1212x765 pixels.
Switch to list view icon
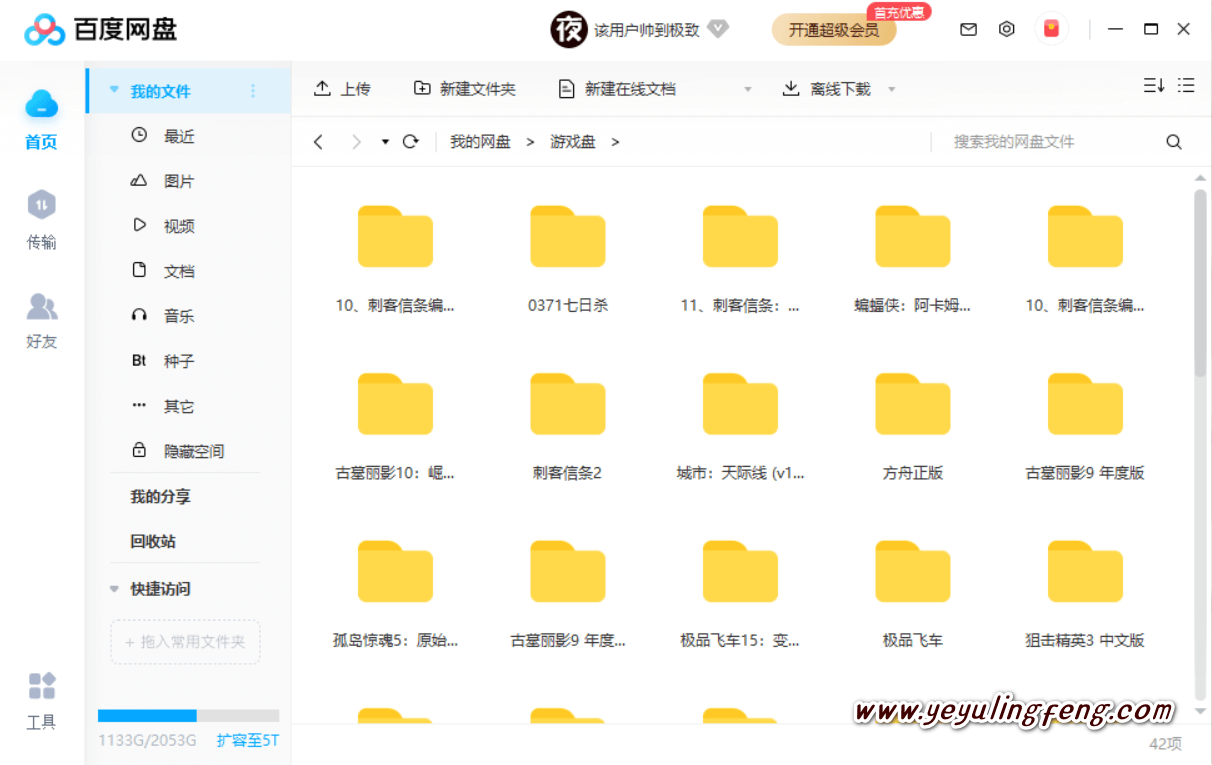pos(1186,86)
